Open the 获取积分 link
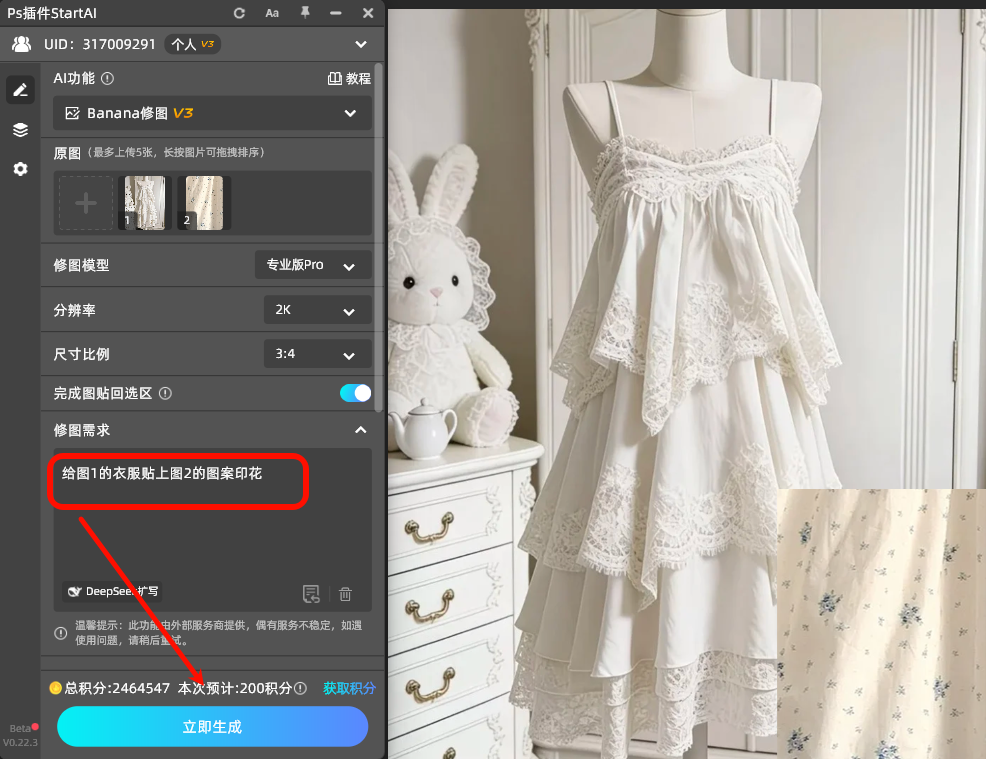 click(x=349, y=688)
